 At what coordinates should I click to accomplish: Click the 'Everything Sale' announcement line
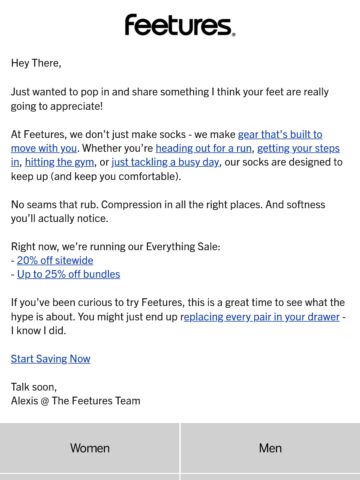(x=116, y=247)
